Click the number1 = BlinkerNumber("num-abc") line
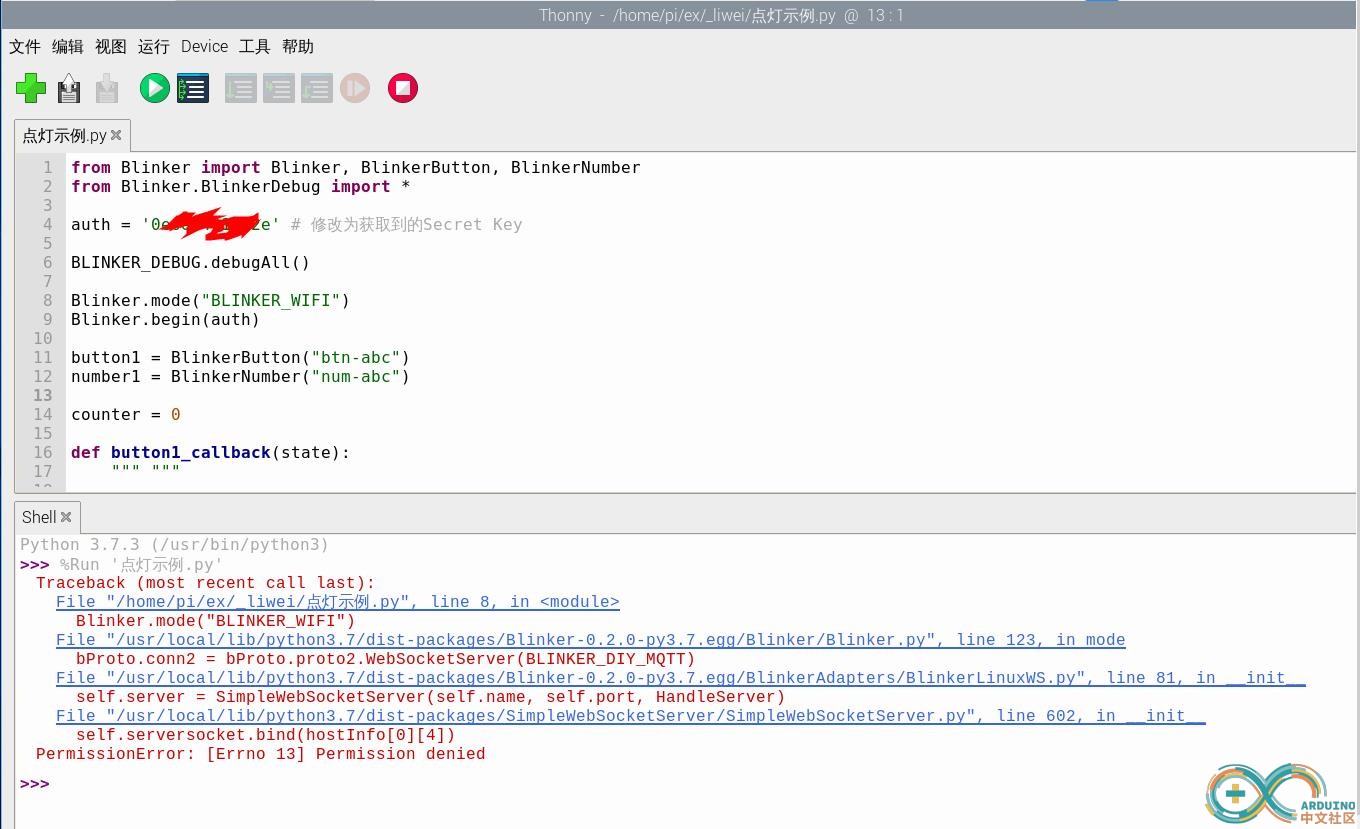 click(240, 376)
